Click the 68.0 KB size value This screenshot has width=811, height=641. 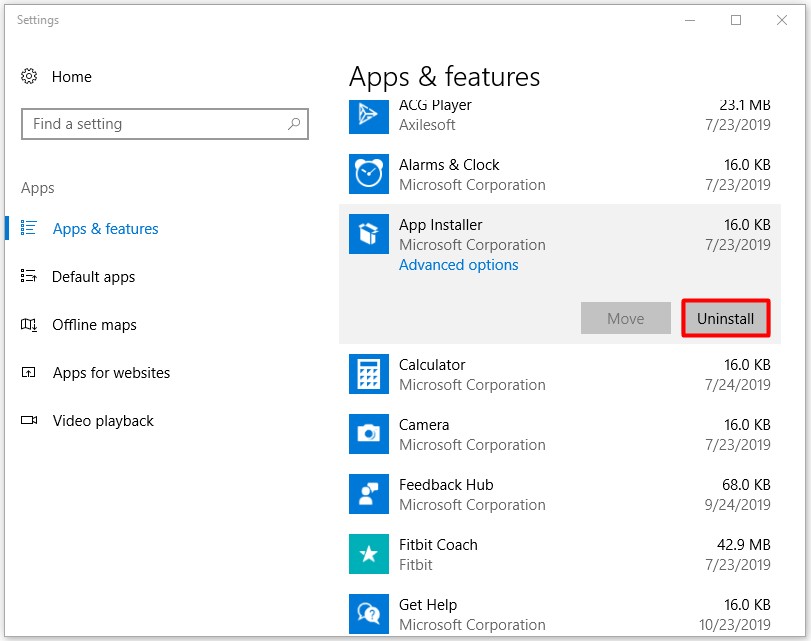[746, 485]
